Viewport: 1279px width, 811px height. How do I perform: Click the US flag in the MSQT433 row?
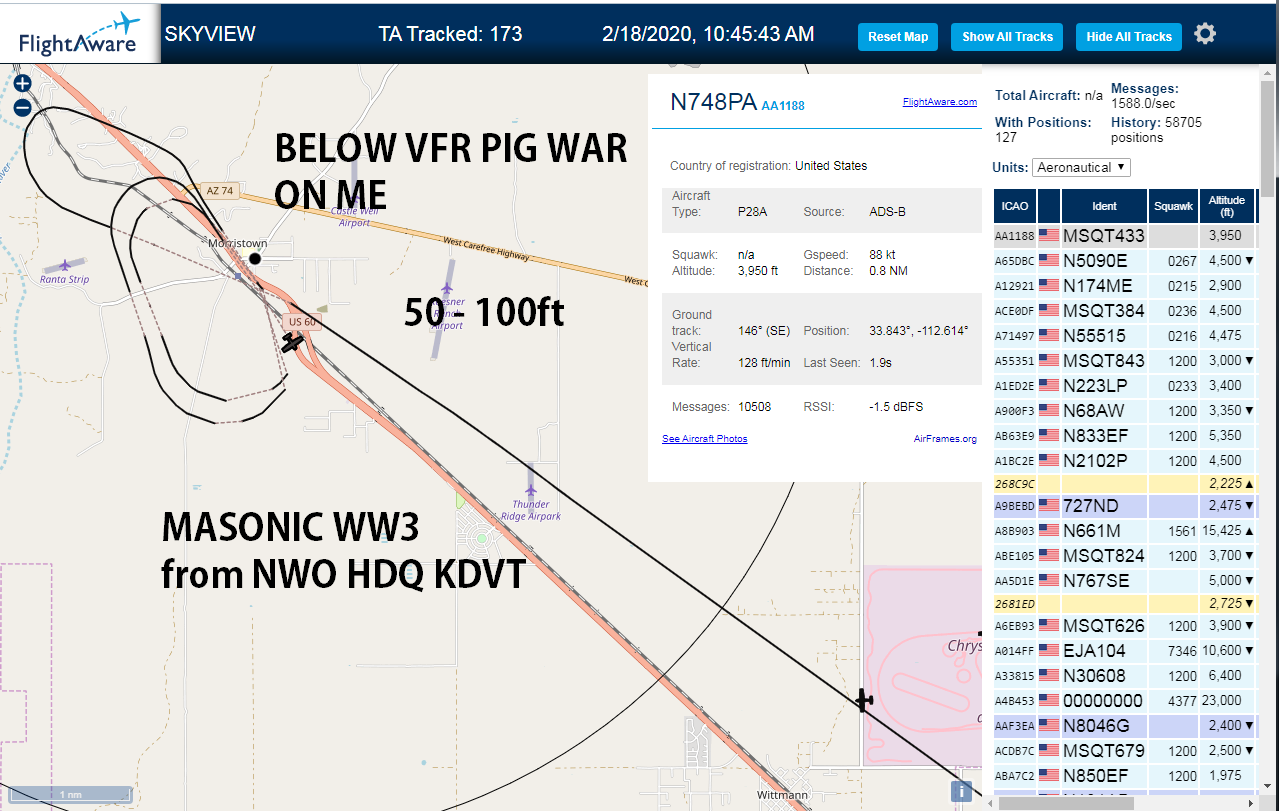[1049, 236]
